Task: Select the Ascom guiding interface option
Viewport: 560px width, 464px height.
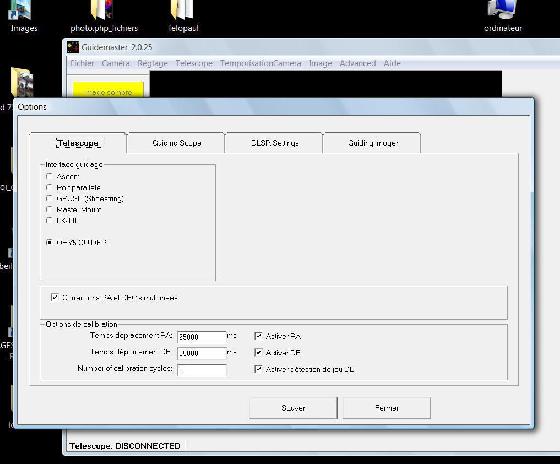Action: click(49, 176)
